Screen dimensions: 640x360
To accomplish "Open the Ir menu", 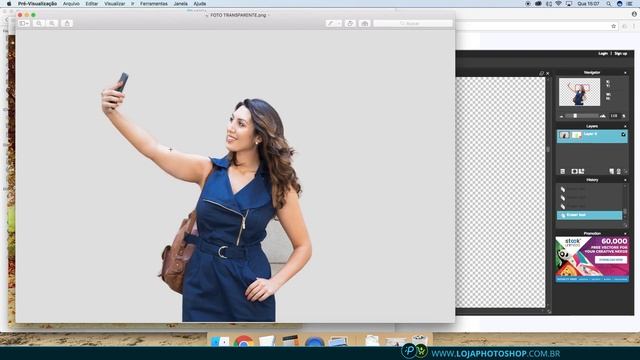I will coord(133,4).
